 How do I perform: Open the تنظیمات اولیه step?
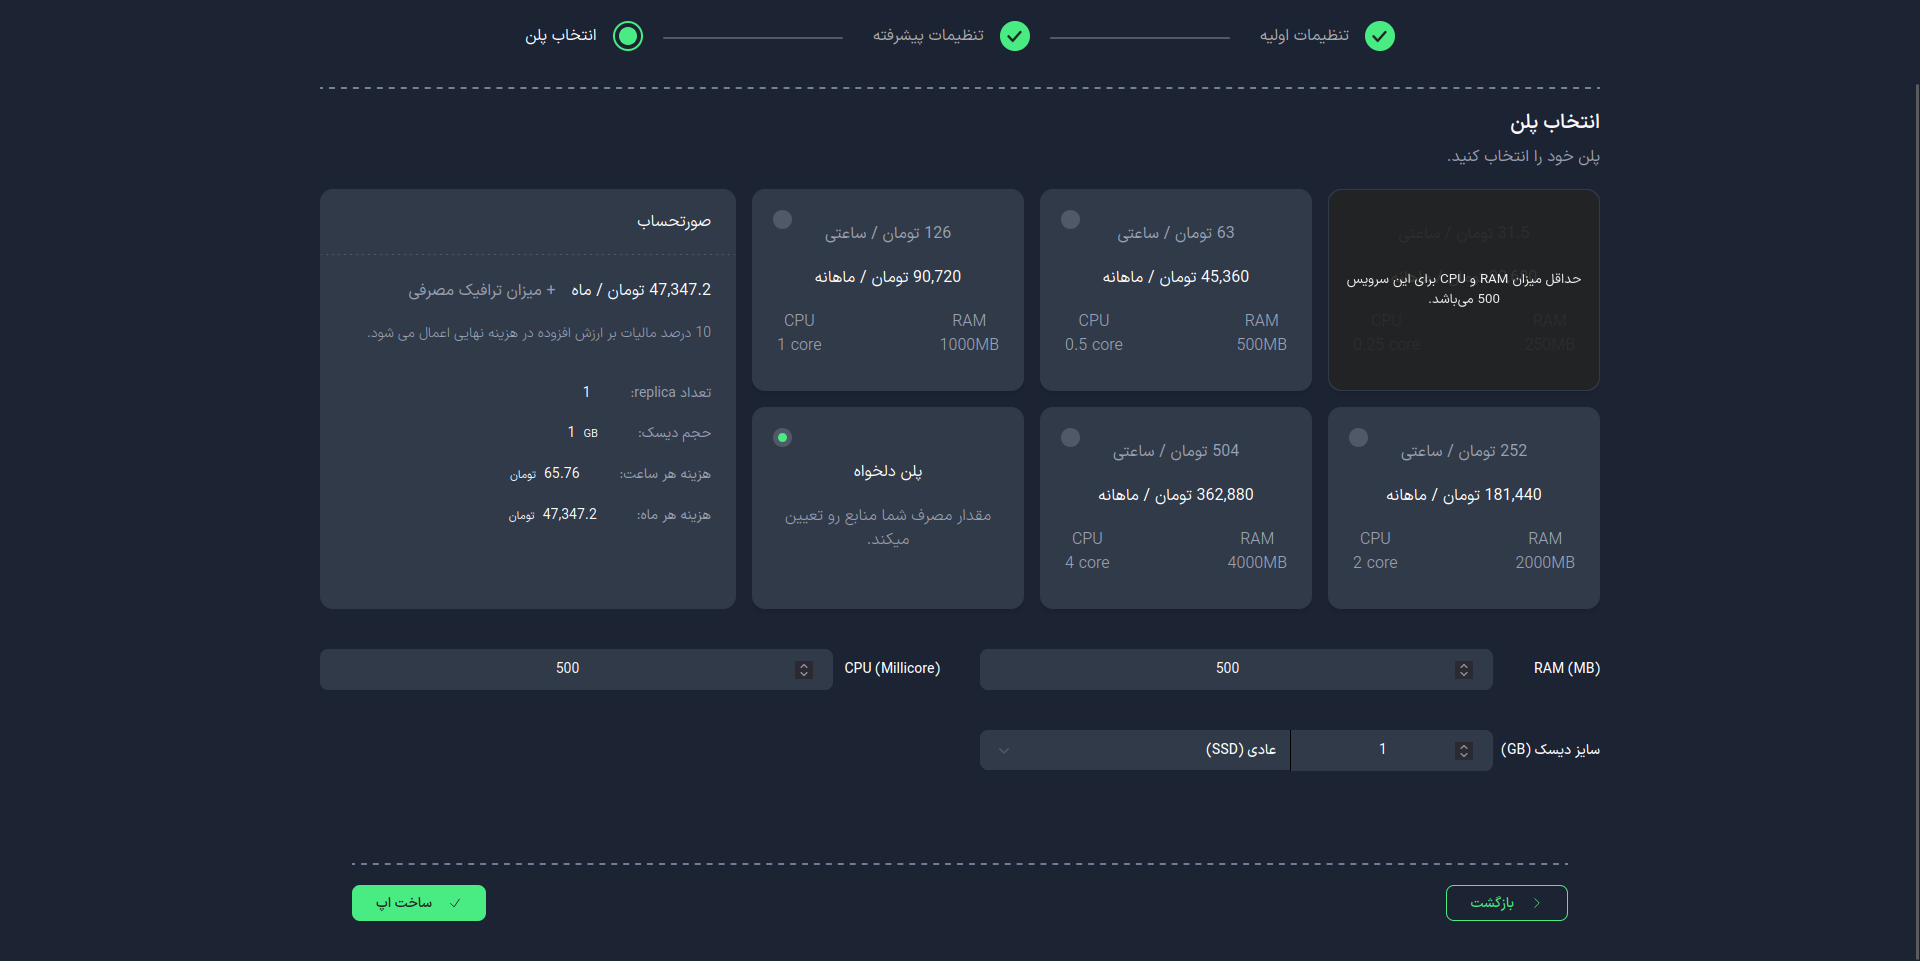coord(1304,36)
